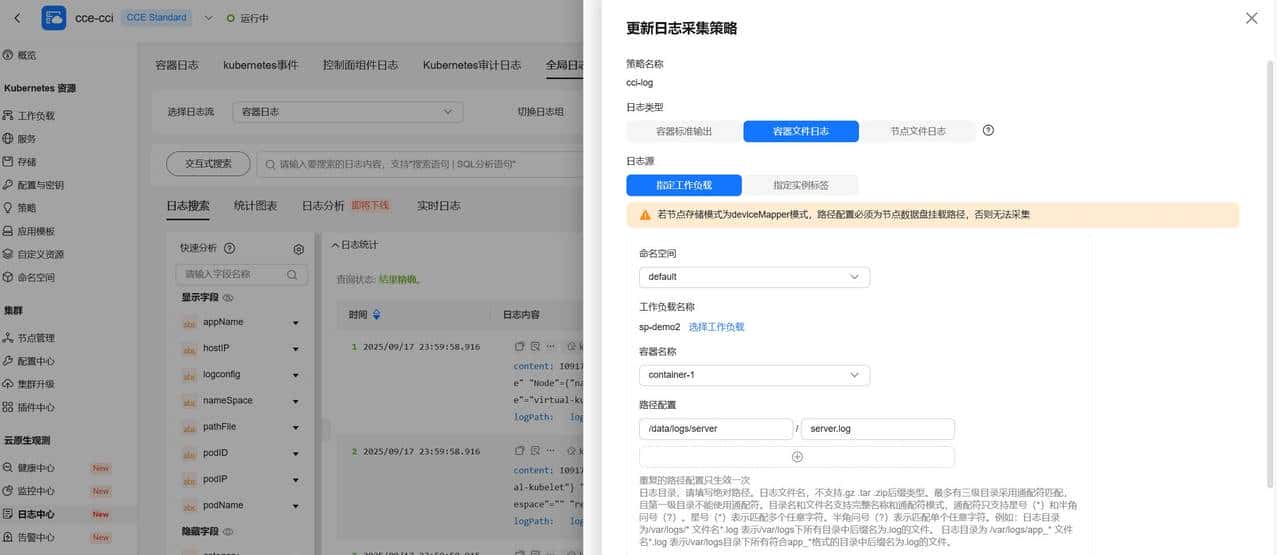Click the 工作负载 sidebar icon

coord(8,115)
